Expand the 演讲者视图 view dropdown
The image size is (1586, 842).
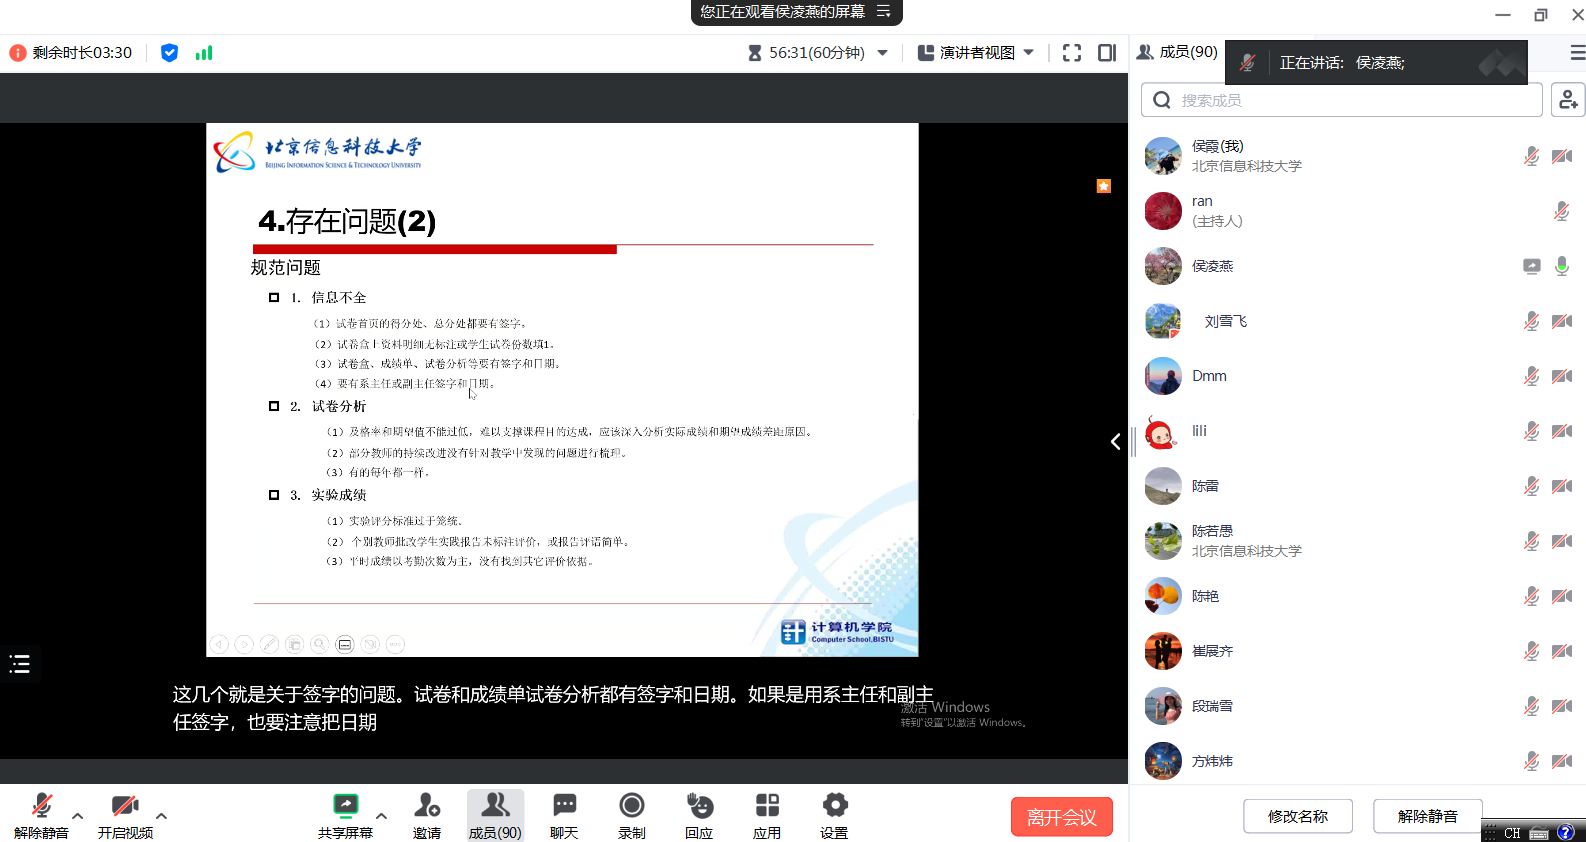pyautogui.click(x=975, y=53)
